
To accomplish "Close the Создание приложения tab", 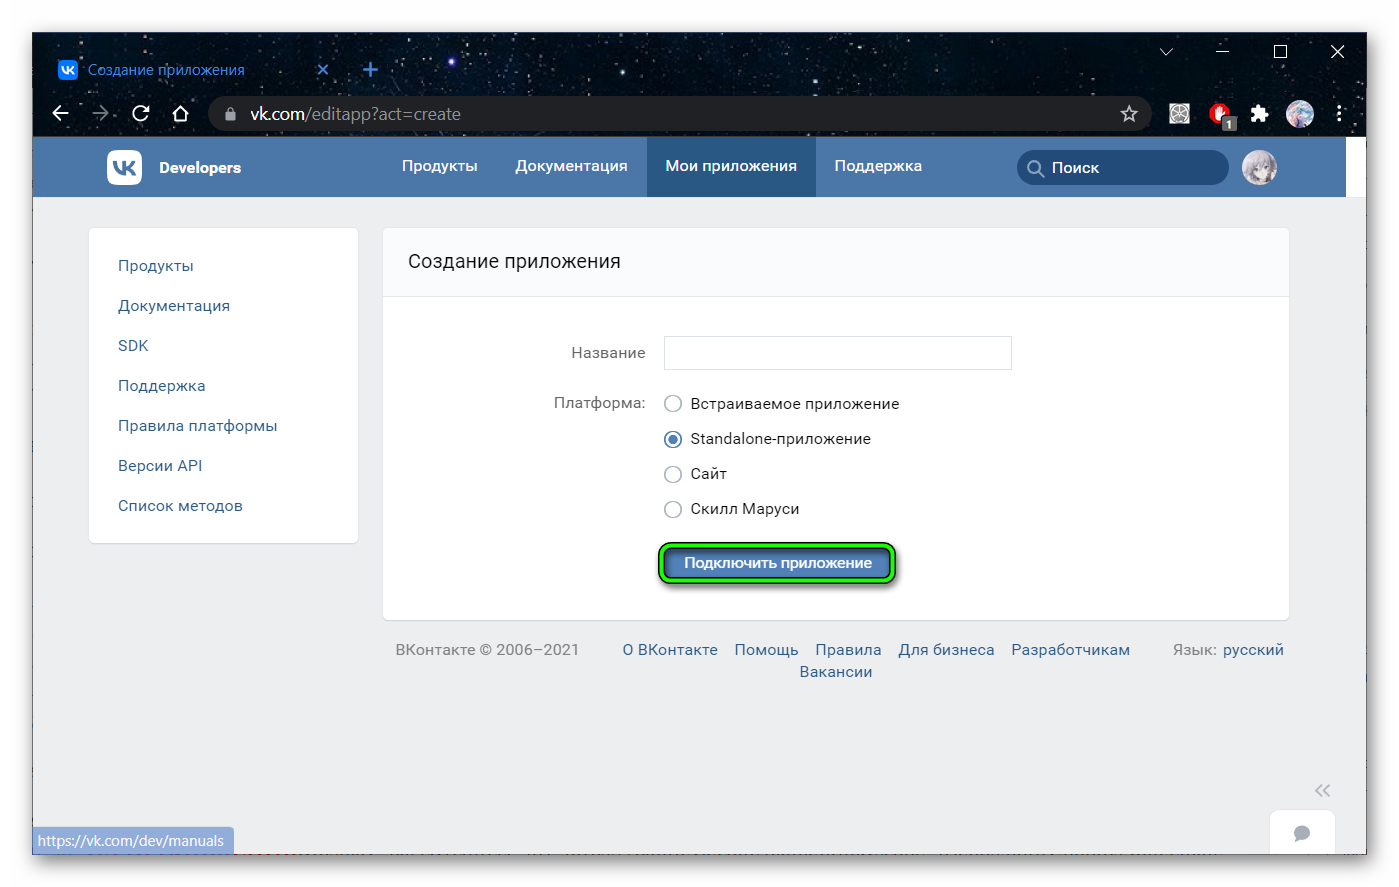I will [323, 70].
